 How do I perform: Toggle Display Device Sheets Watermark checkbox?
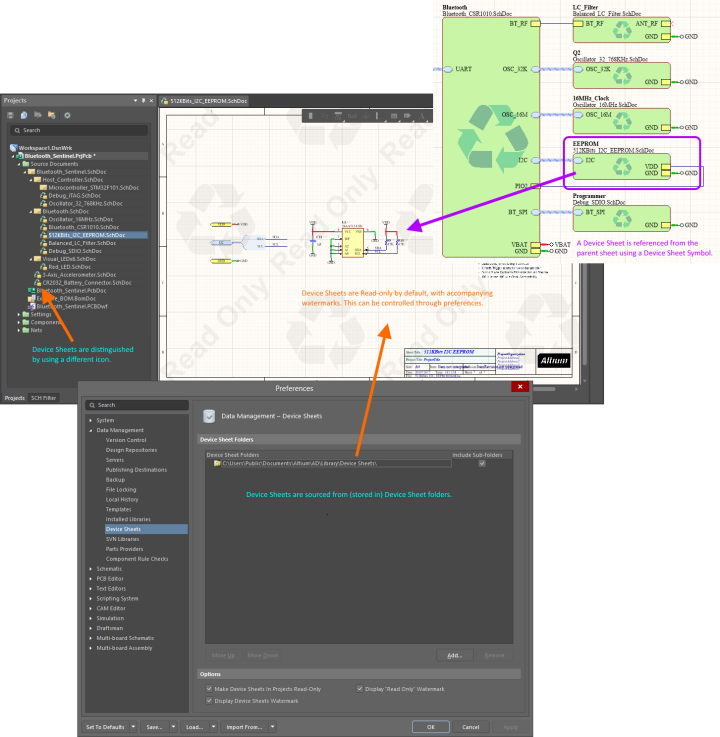209,700
